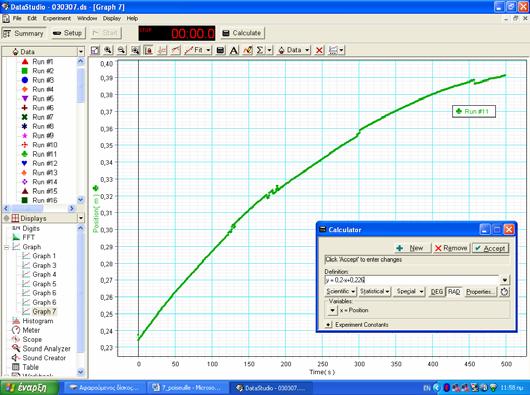Open the Display menu
Screen dimensions: 530x395
112,18
